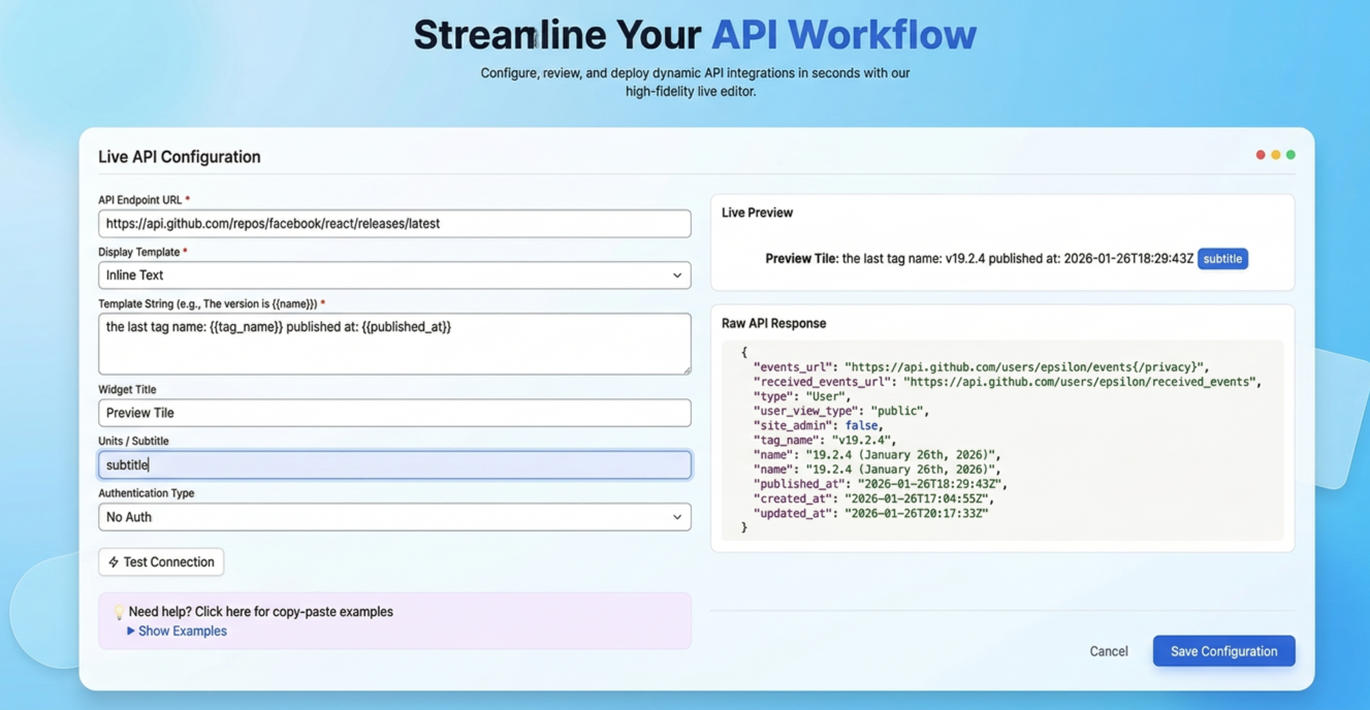
Task: Focus the API Endpoint URL field
Action: tap(394, 224)
